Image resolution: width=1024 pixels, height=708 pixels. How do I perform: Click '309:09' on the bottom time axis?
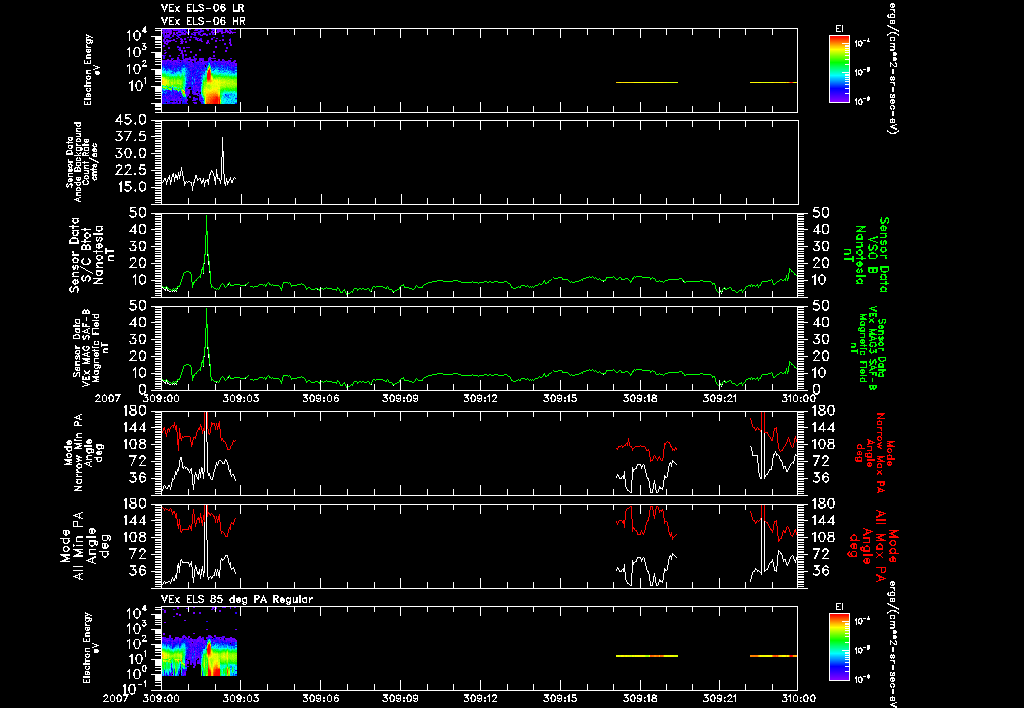[x=400, y=698]
